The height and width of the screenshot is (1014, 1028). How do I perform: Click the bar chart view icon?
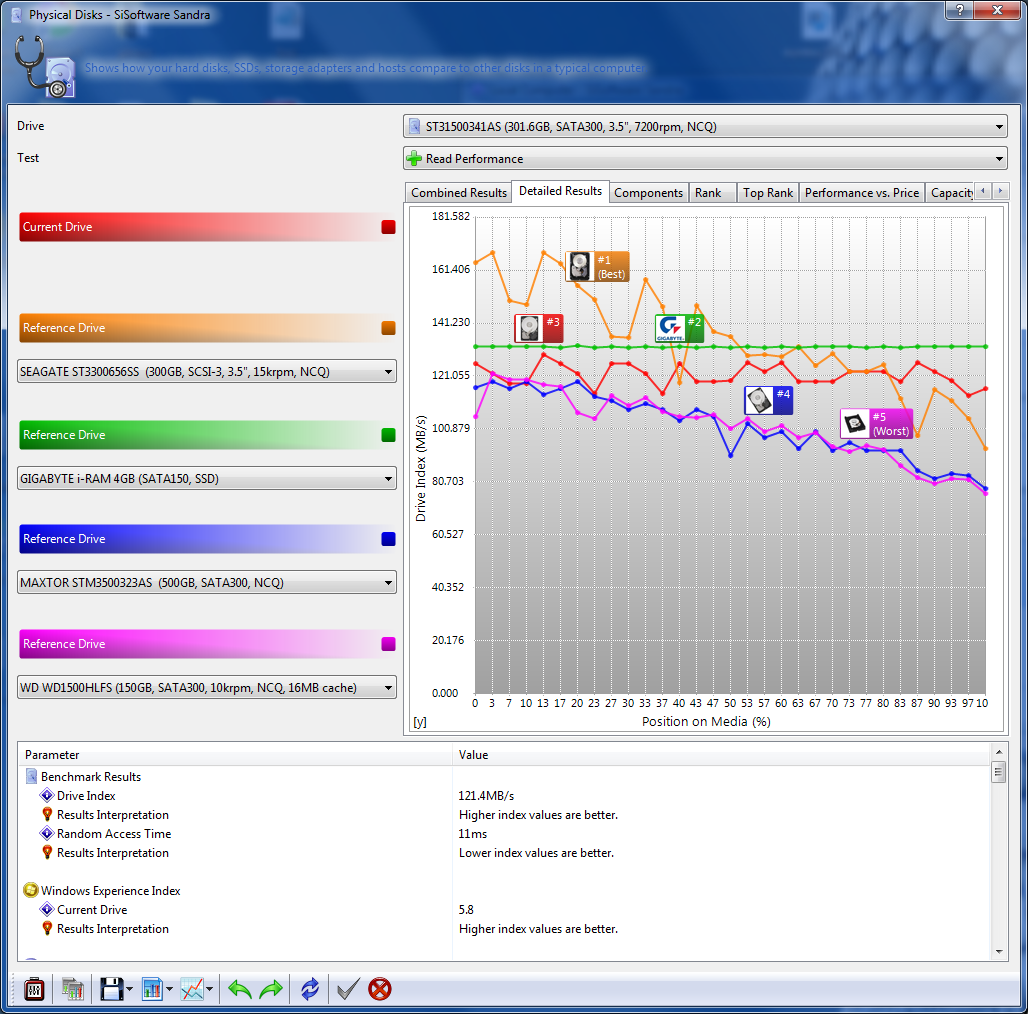point(152,989)
